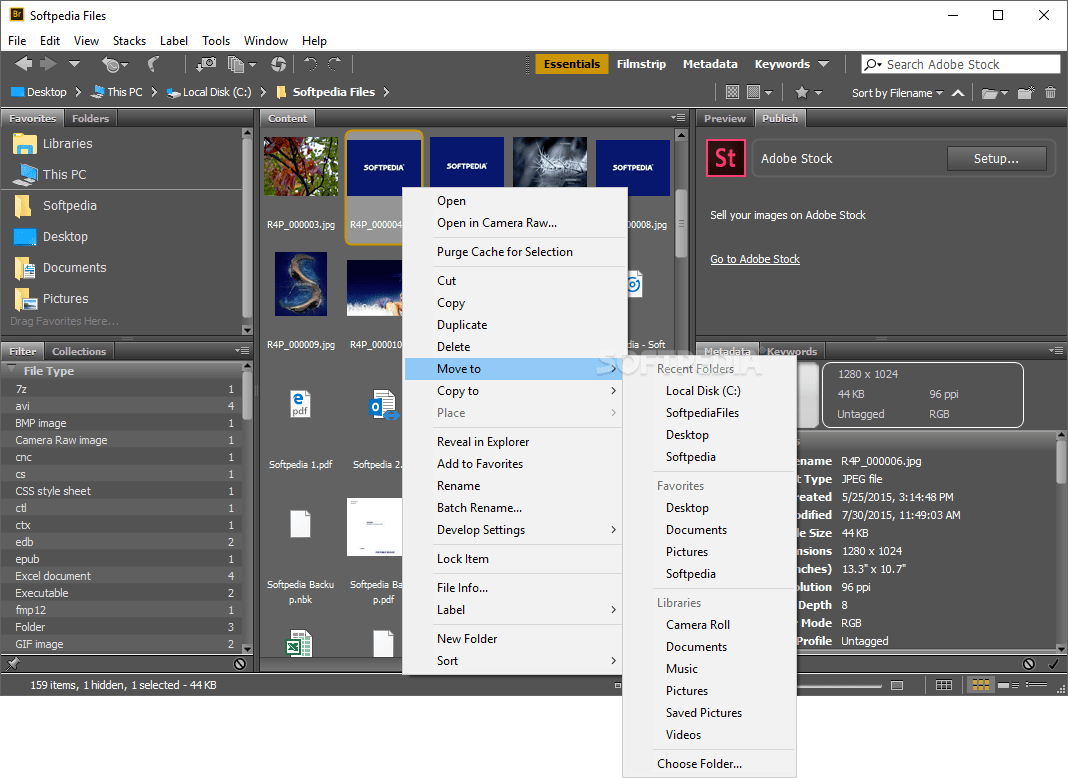Click the Open recent file folder icon
This screenshot has width=1068, height=778.
point(994,93)
